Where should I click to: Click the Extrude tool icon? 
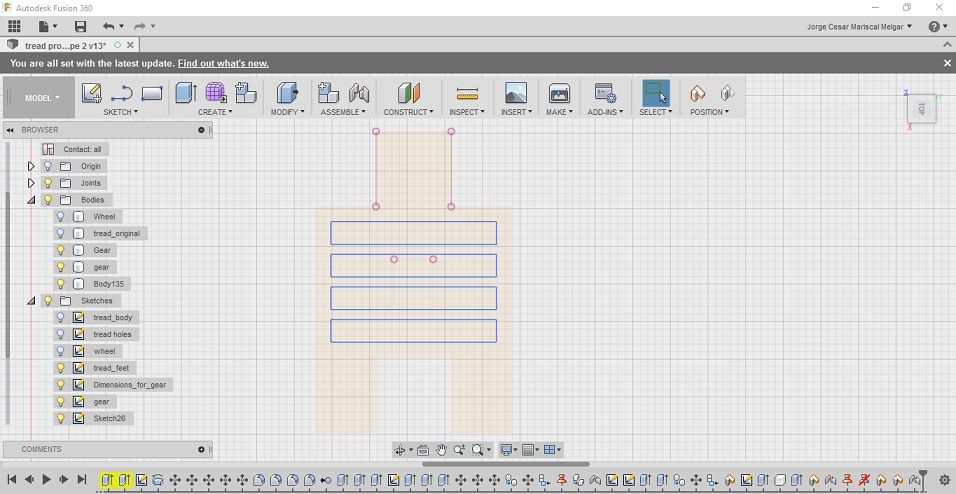[185, 93]
